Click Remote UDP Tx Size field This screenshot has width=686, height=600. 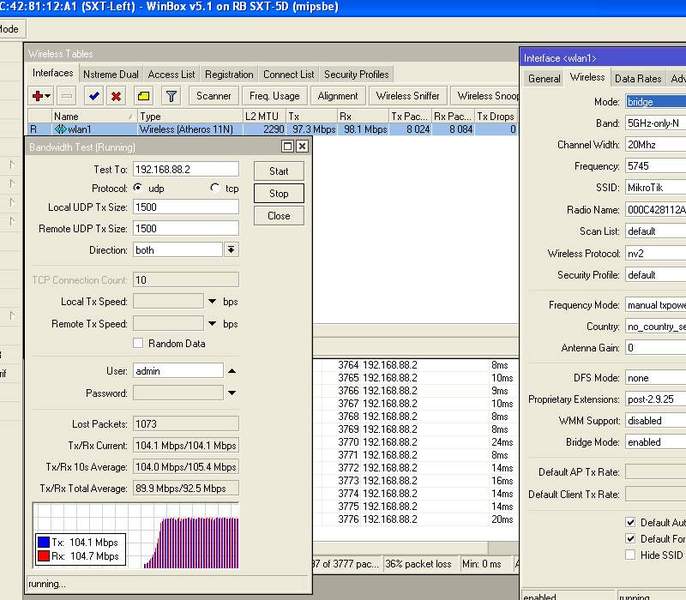coord(186,228)
